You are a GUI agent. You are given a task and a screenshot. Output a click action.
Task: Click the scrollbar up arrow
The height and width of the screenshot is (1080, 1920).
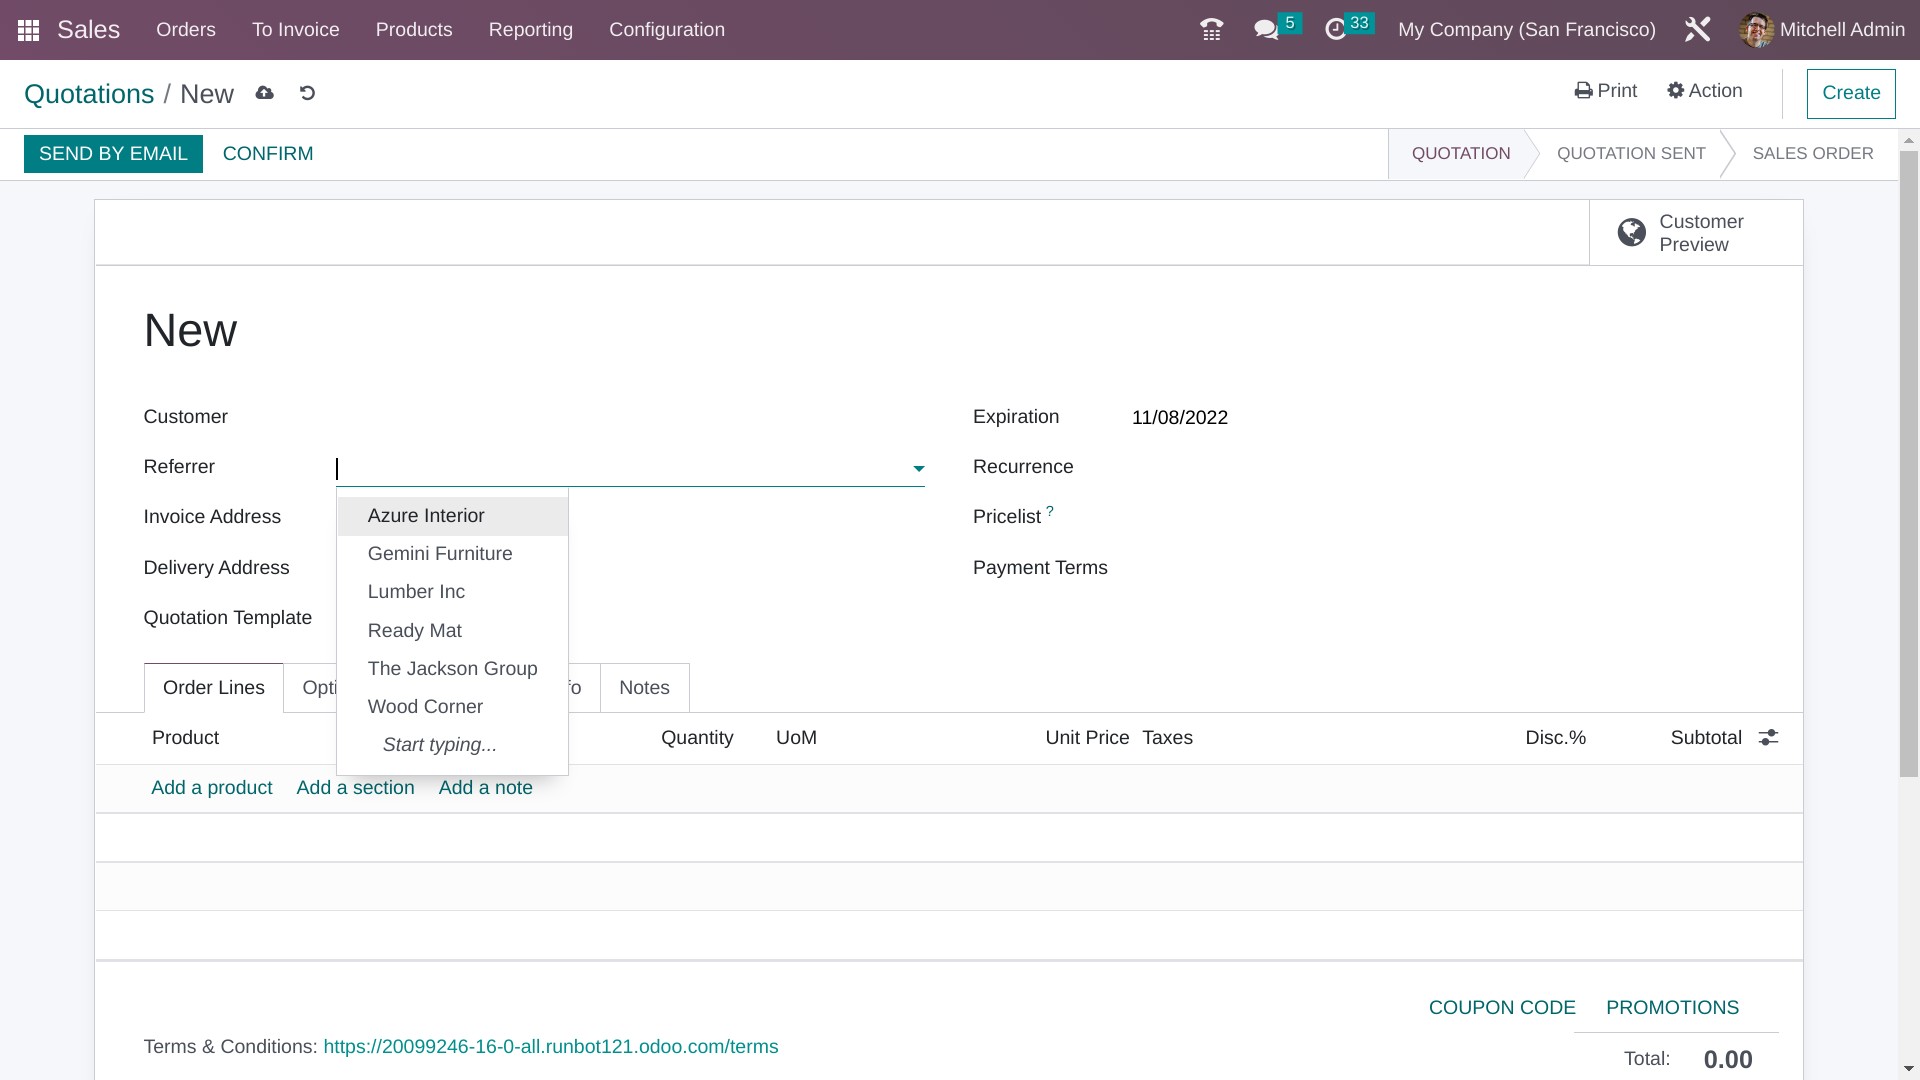coord(1909,140)
